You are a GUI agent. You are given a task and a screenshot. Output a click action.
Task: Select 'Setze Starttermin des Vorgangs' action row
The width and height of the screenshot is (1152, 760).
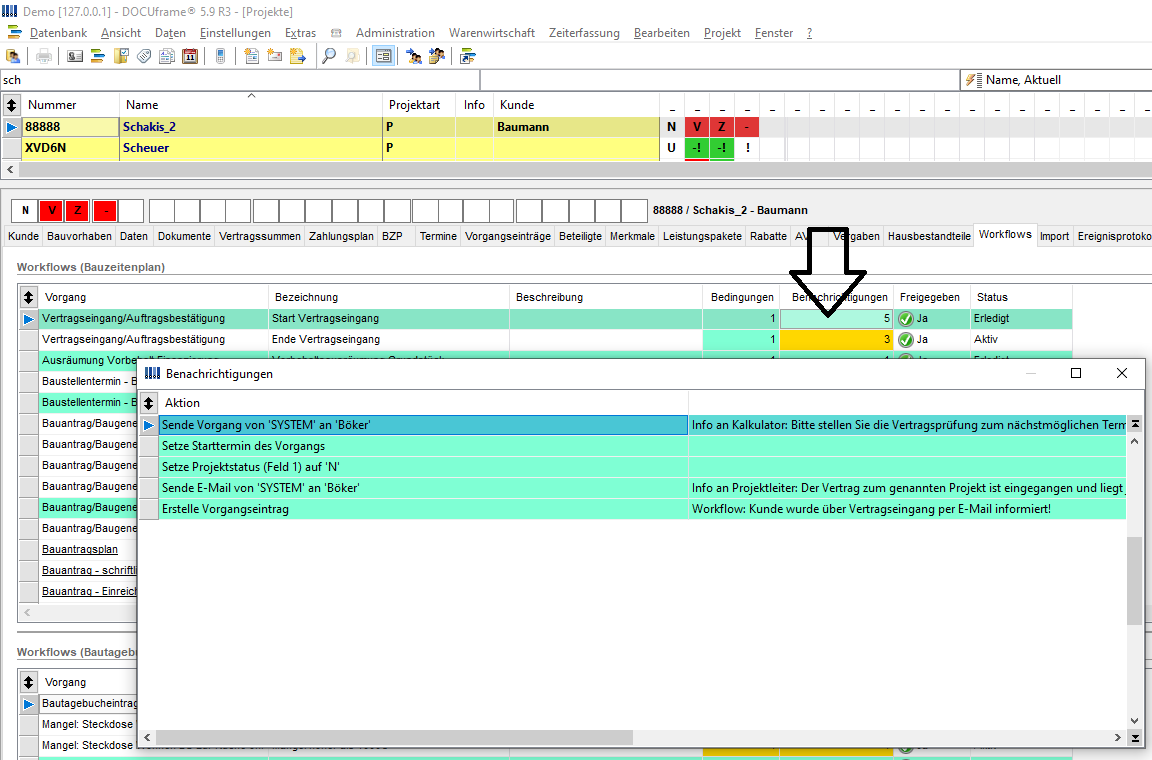(x=642, y=446)
